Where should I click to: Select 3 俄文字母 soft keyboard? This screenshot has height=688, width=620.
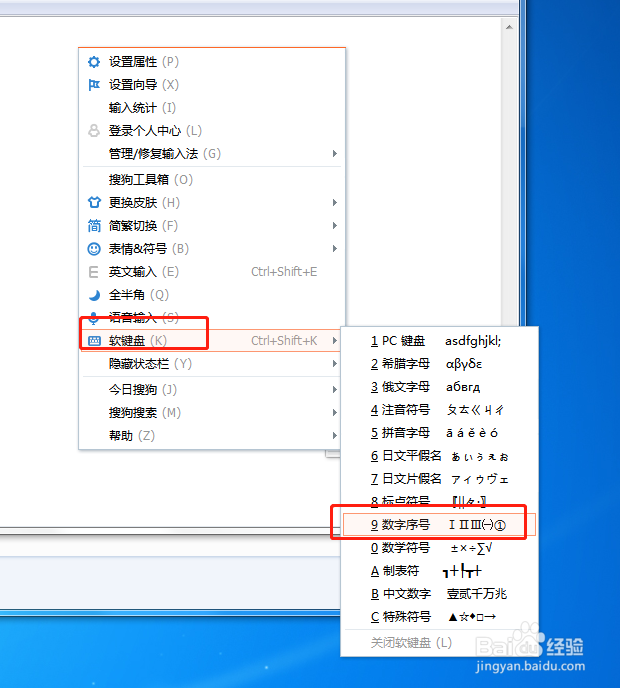[x=439, y=387]
